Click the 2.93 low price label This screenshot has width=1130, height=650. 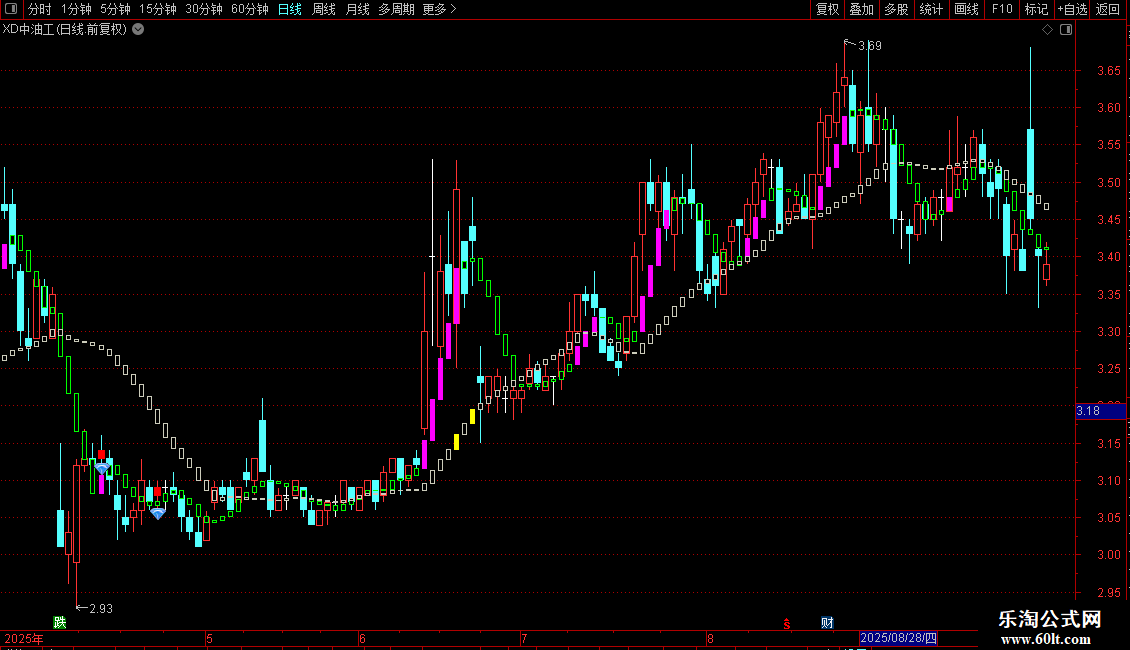[x=101, y=609]
